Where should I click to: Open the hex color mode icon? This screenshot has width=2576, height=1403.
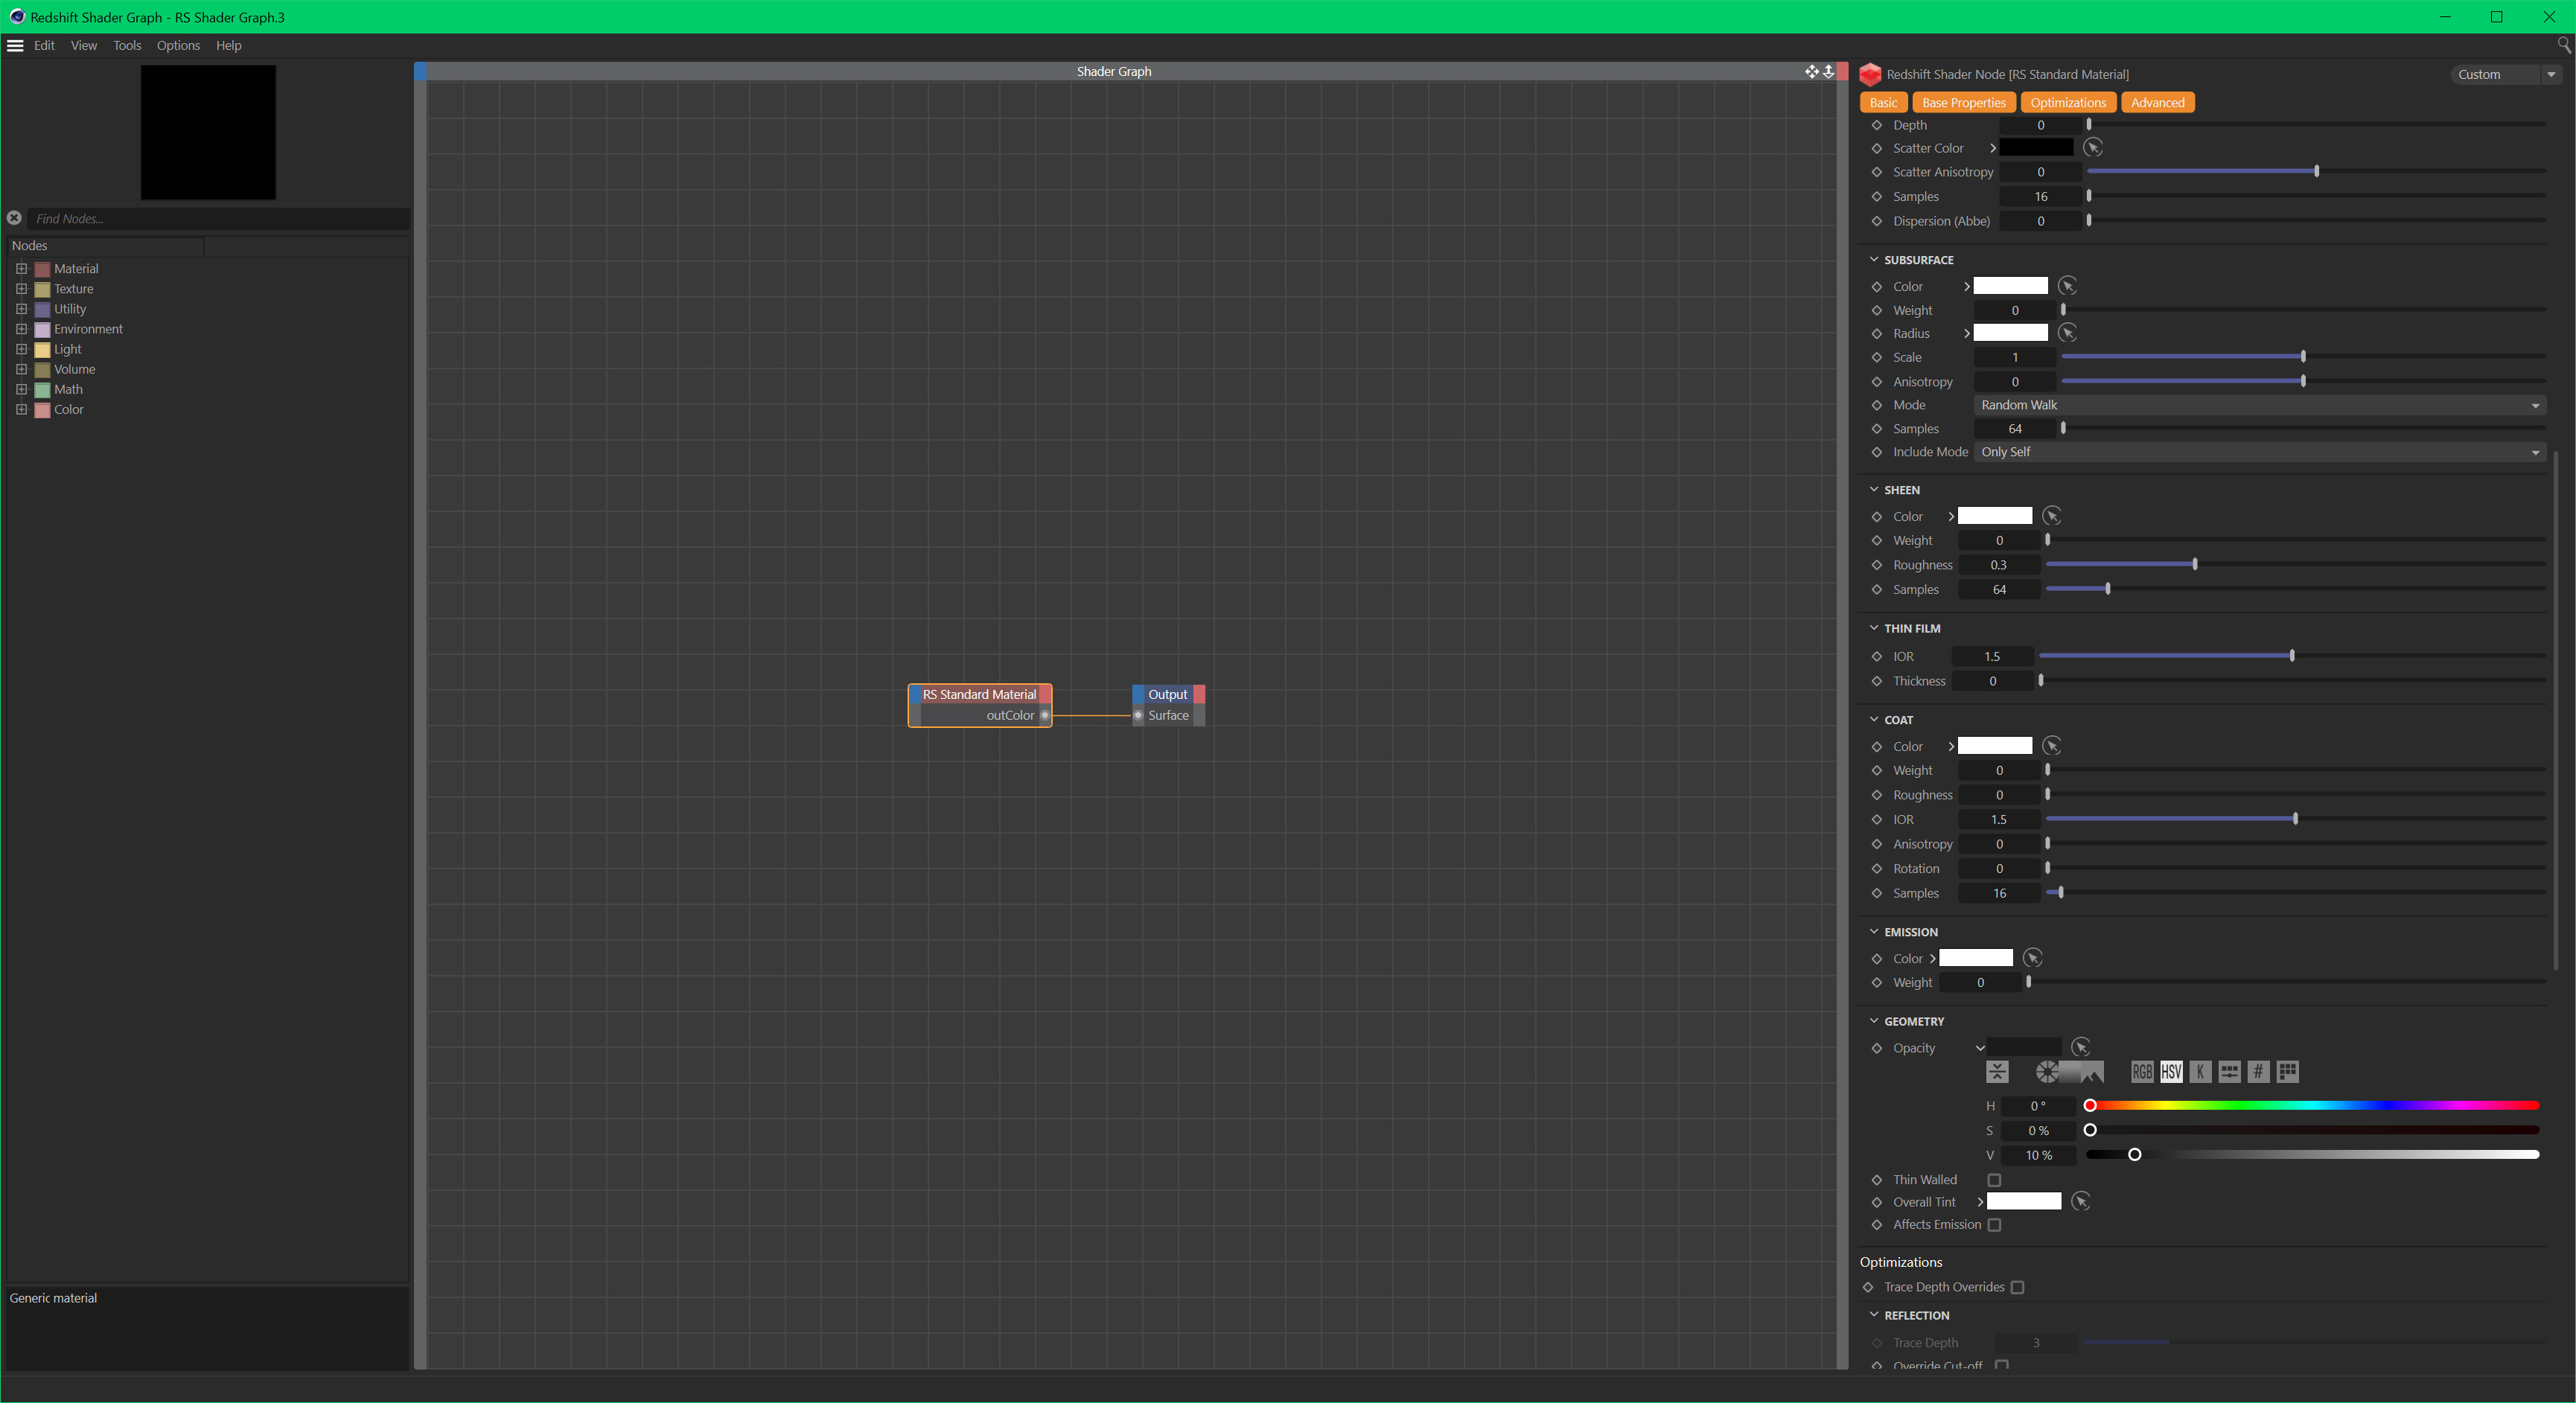coord(2258,1072)
